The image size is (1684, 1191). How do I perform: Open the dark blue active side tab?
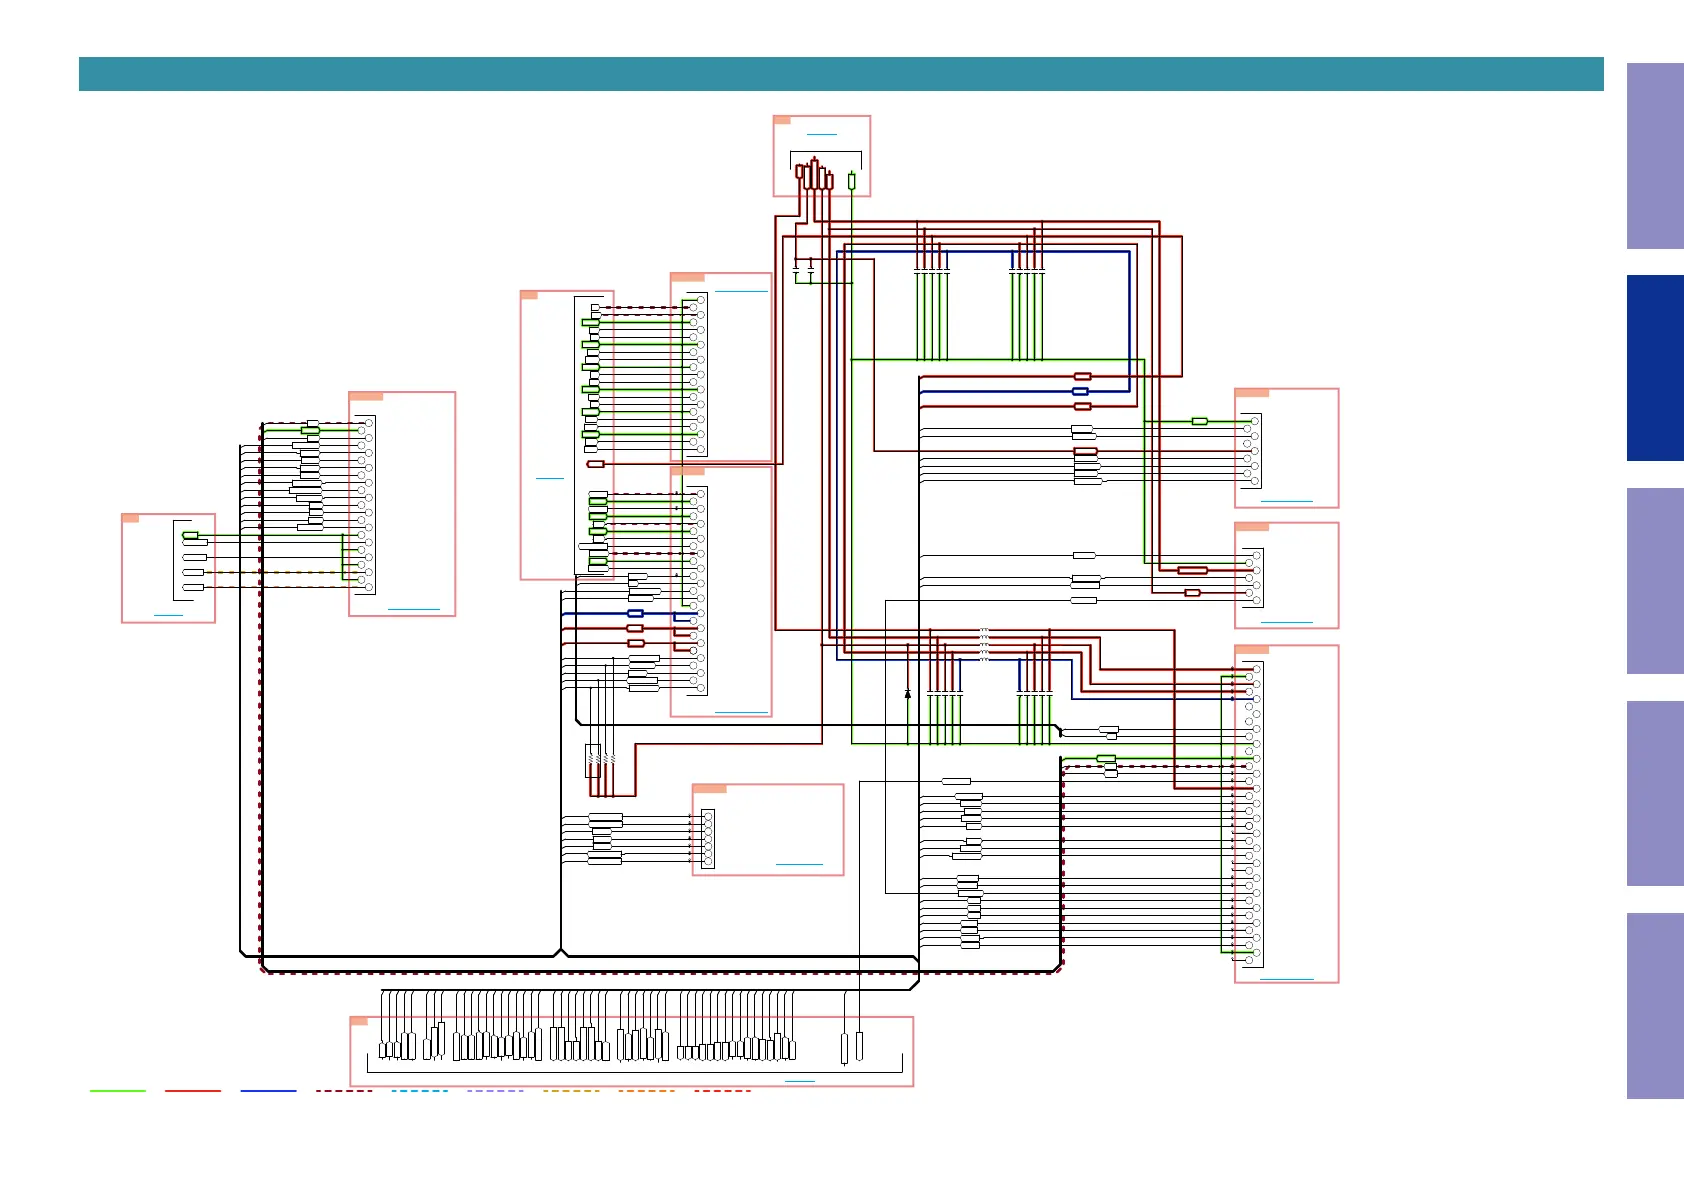[x=1655, y=368]
